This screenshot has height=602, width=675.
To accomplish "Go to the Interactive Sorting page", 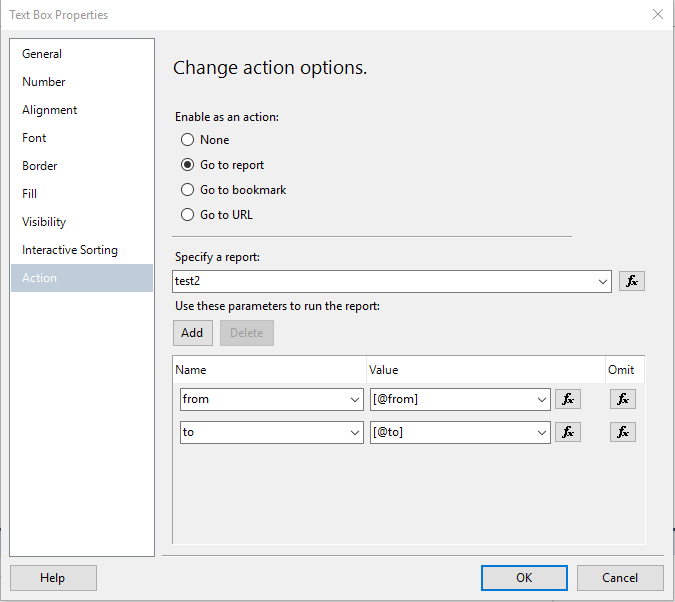I will coord(70,250).
